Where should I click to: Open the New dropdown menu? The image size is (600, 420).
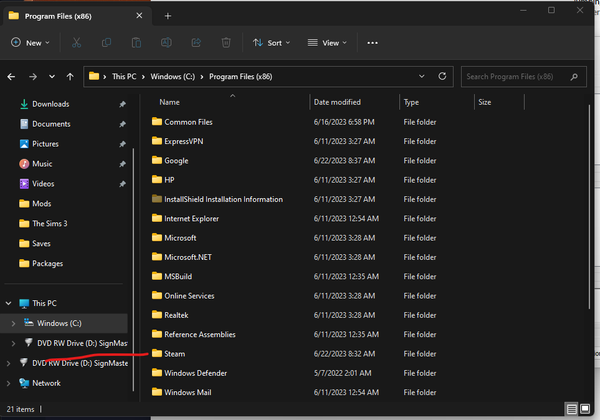pyautogui.click(x=30, y=43)
